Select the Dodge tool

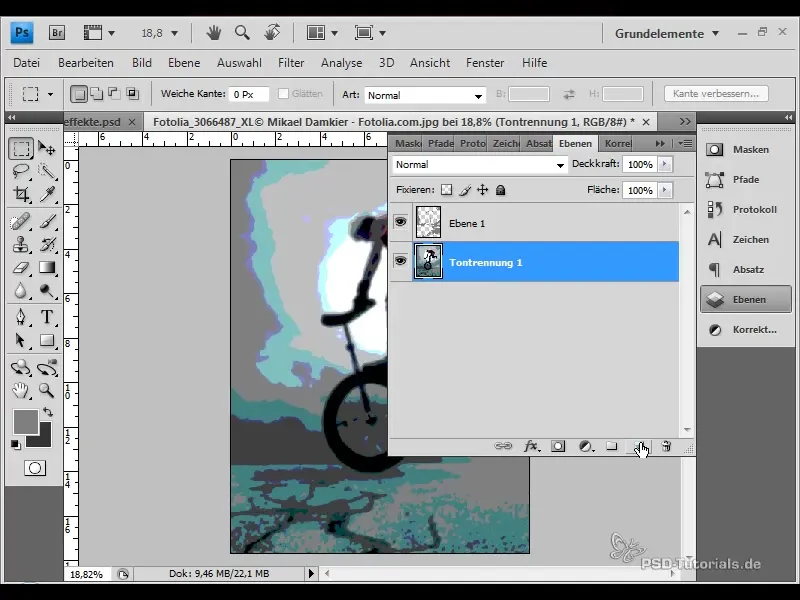47,290
